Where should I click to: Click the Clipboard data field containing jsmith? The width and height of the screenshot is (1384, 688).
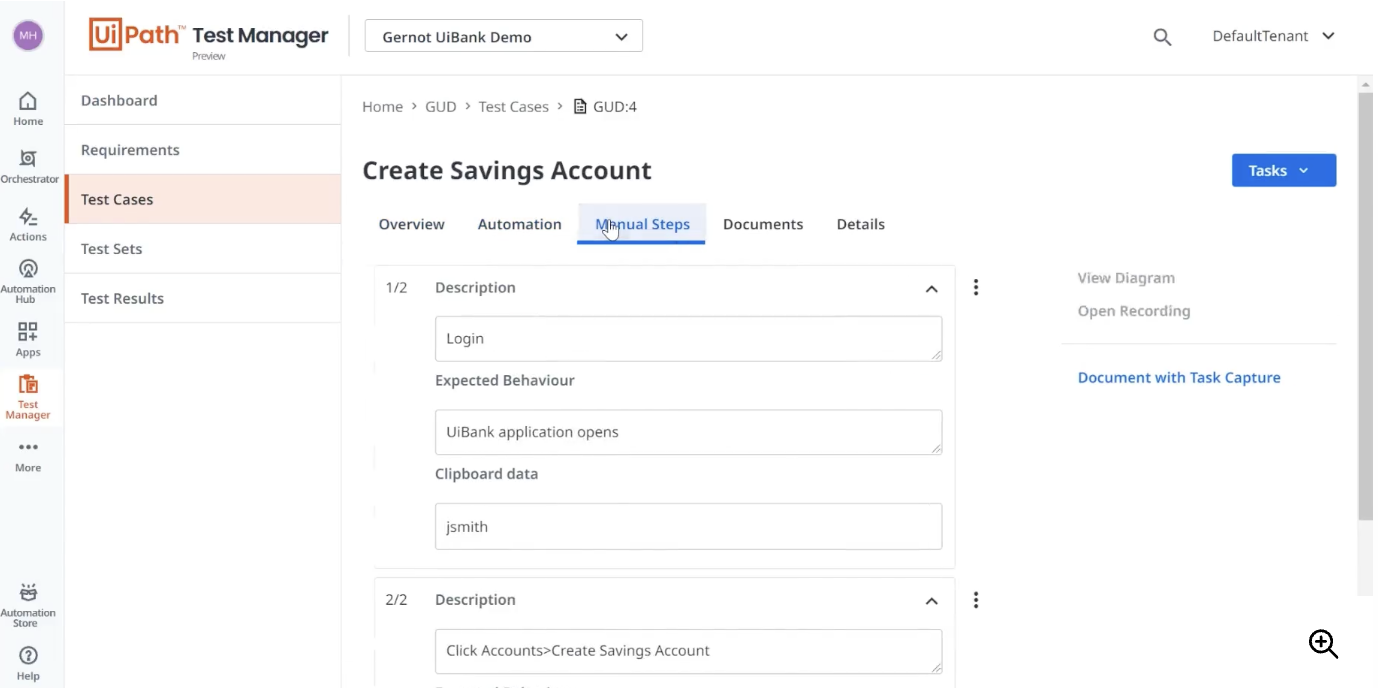[x=688, y=526]
